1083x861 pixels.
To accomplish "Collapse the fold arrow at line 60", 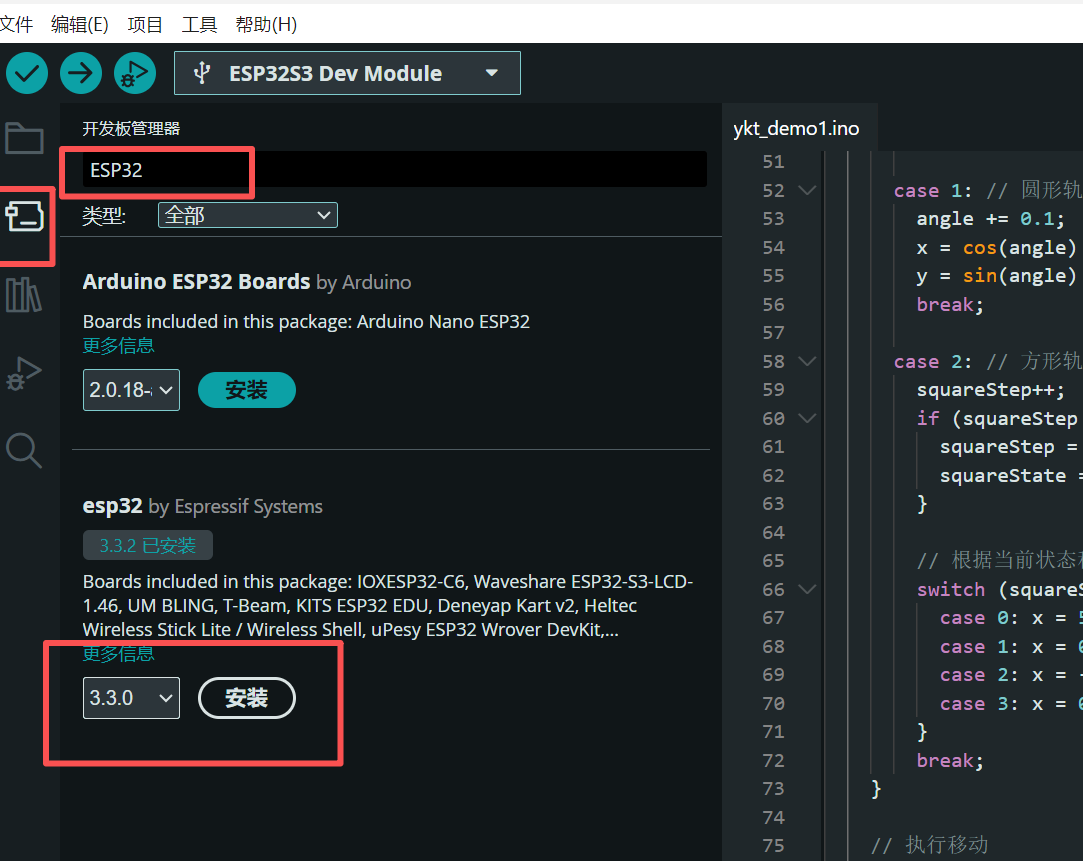I will pos(807,418).
